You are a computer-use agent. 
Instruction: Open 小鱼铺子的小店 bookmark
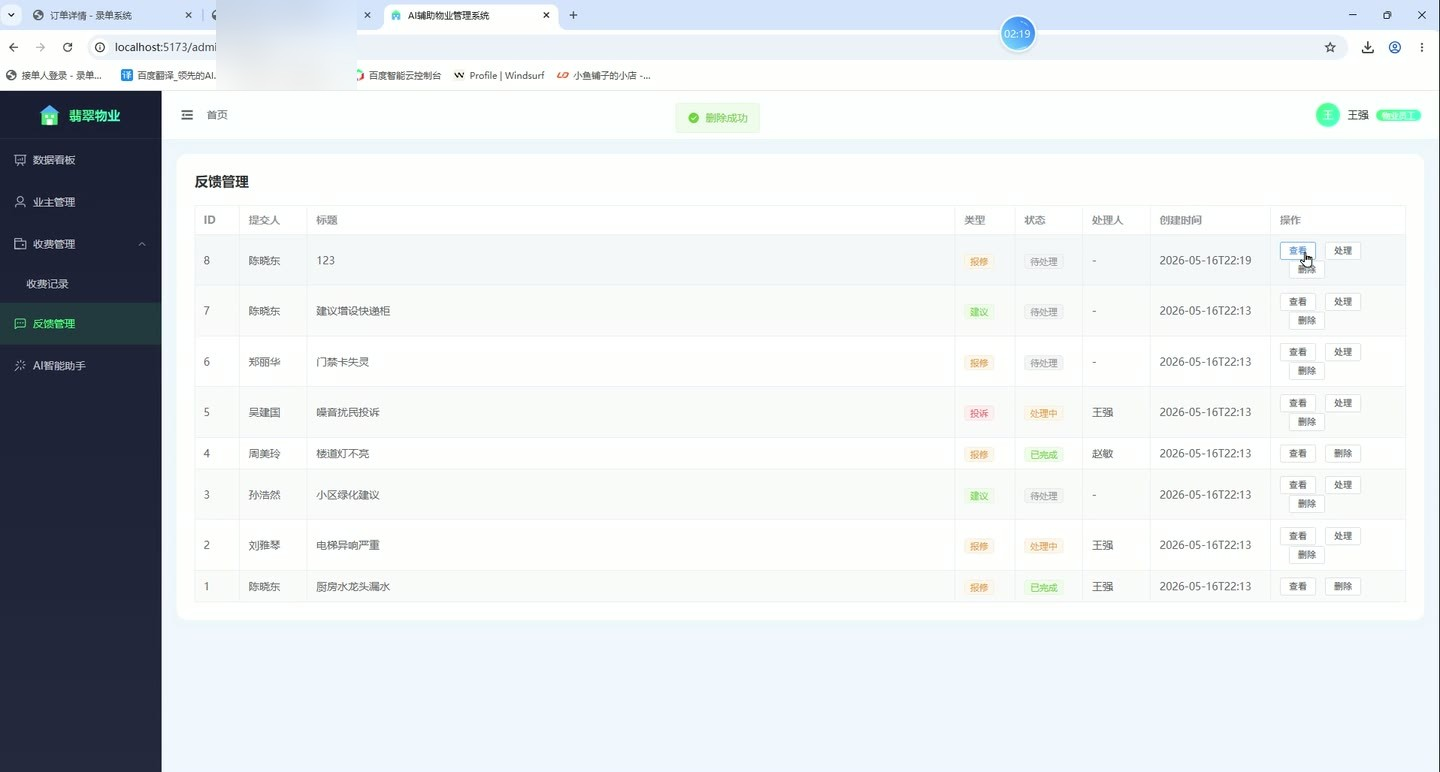pos(604,75)
